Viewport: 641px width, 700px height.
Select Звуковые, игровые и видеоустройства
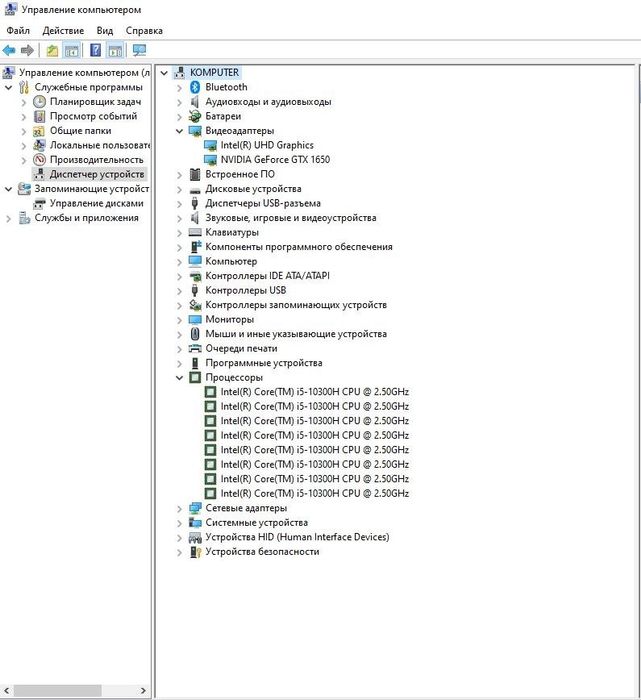[291, 218]
